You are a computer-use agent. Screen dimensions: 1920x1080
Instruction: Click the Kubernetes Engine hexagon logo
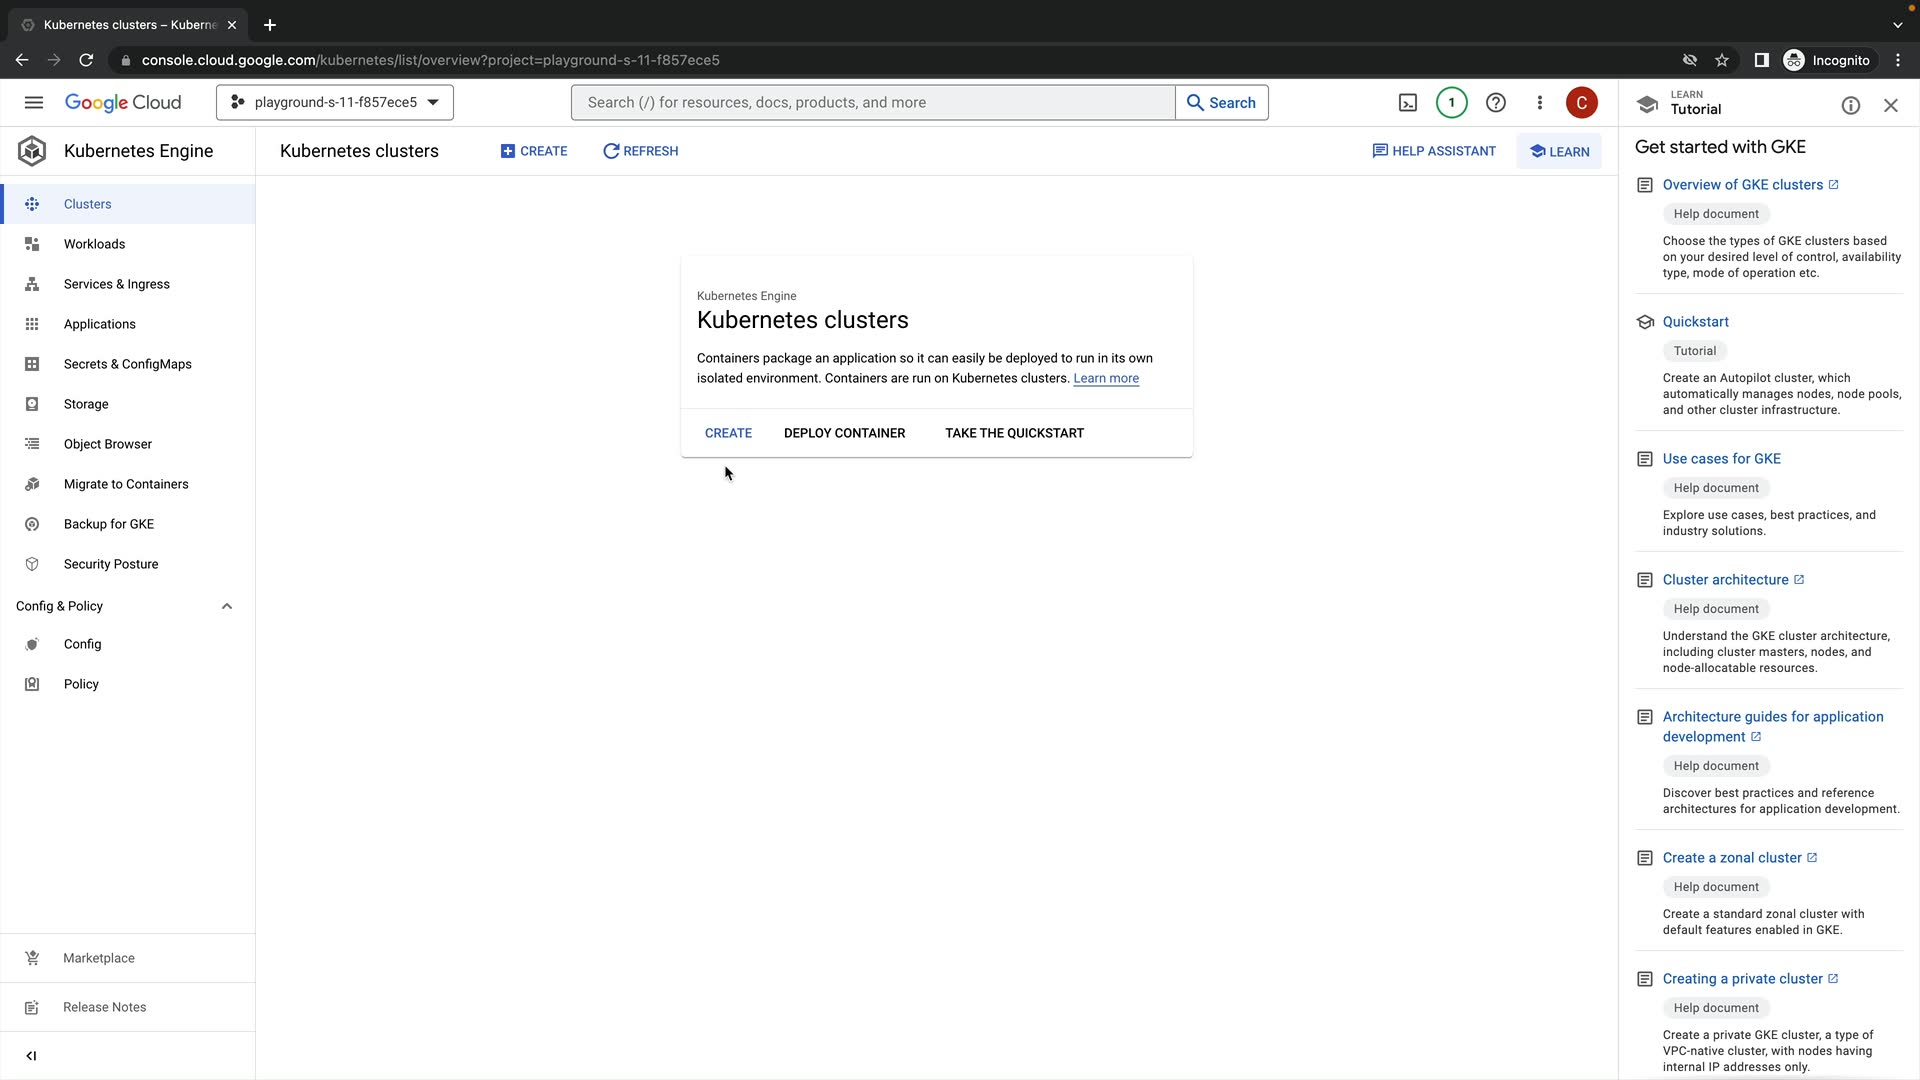32,151
